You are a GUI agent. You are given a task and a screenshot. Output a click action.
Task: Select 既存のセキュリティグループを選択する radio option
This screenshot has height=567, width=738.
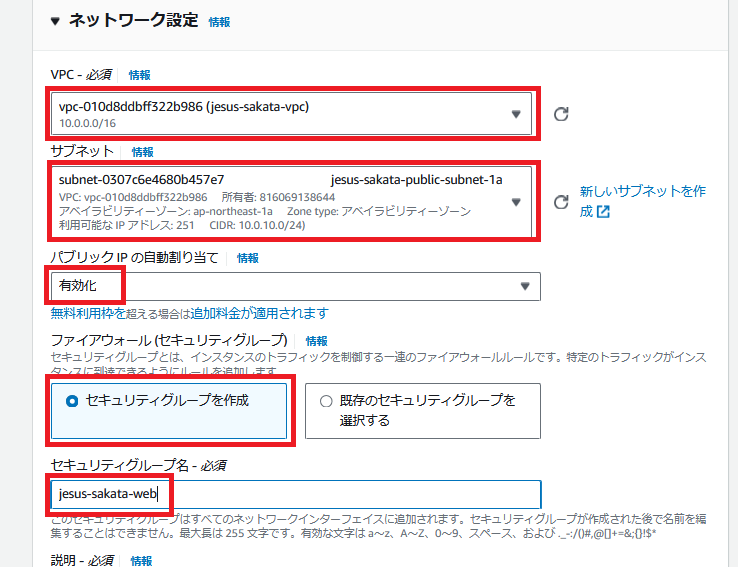[x=423, y=411]
